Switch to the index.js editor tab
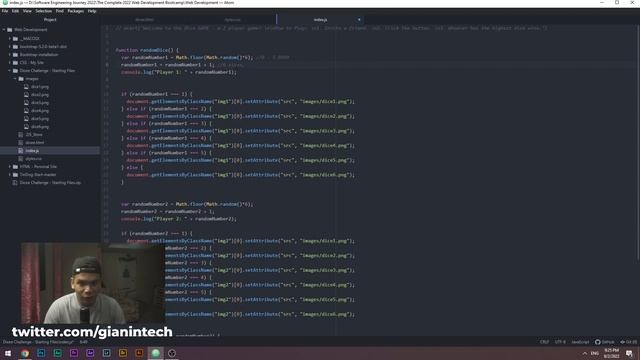The height and width of the screenshot is (360, 640). coord(320,20)
